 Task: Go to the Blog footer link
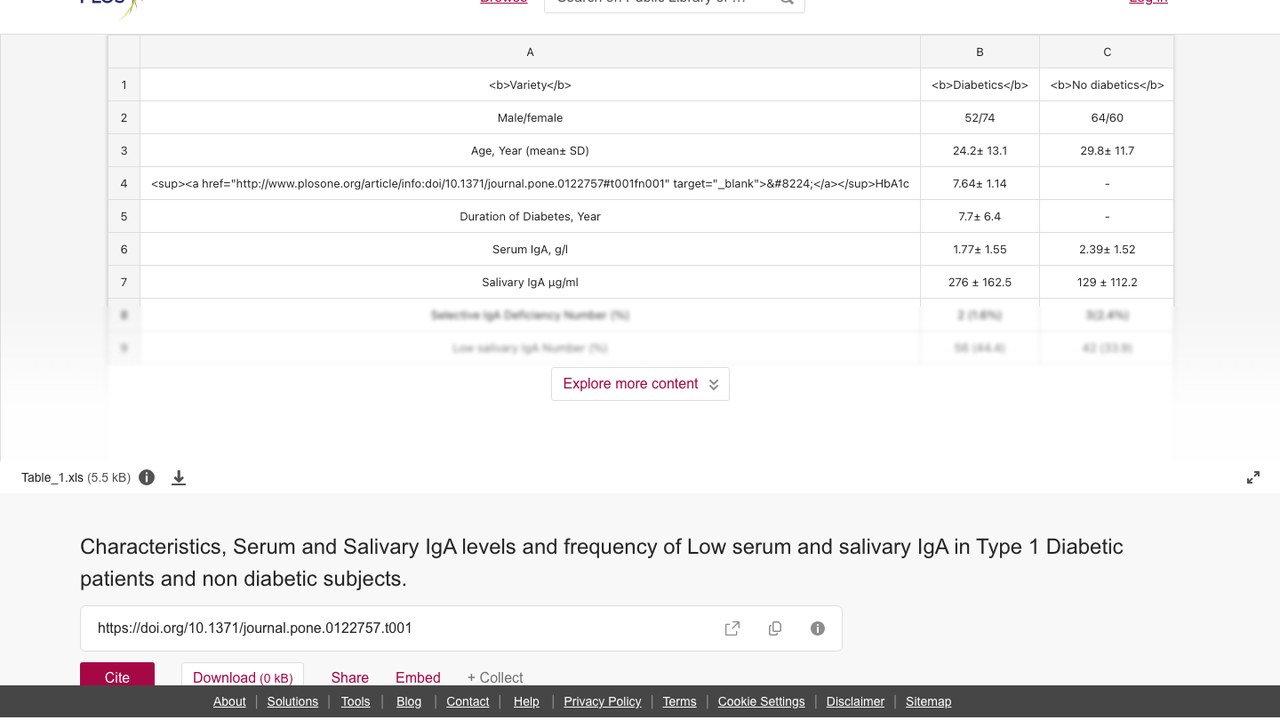tap(409, 701)
